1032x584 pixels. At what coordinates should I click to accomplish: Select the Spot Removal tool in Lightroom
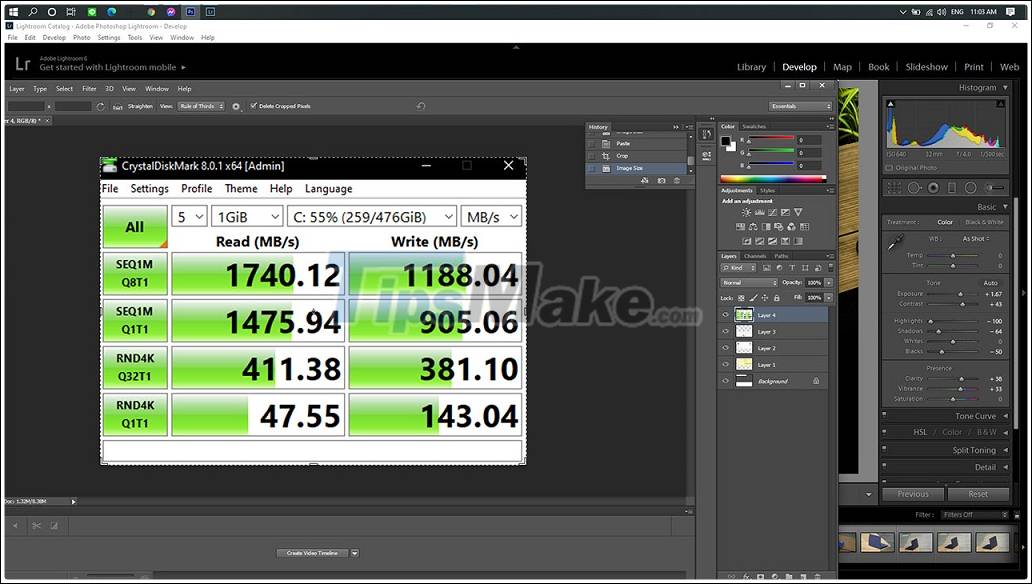(915, 189)
